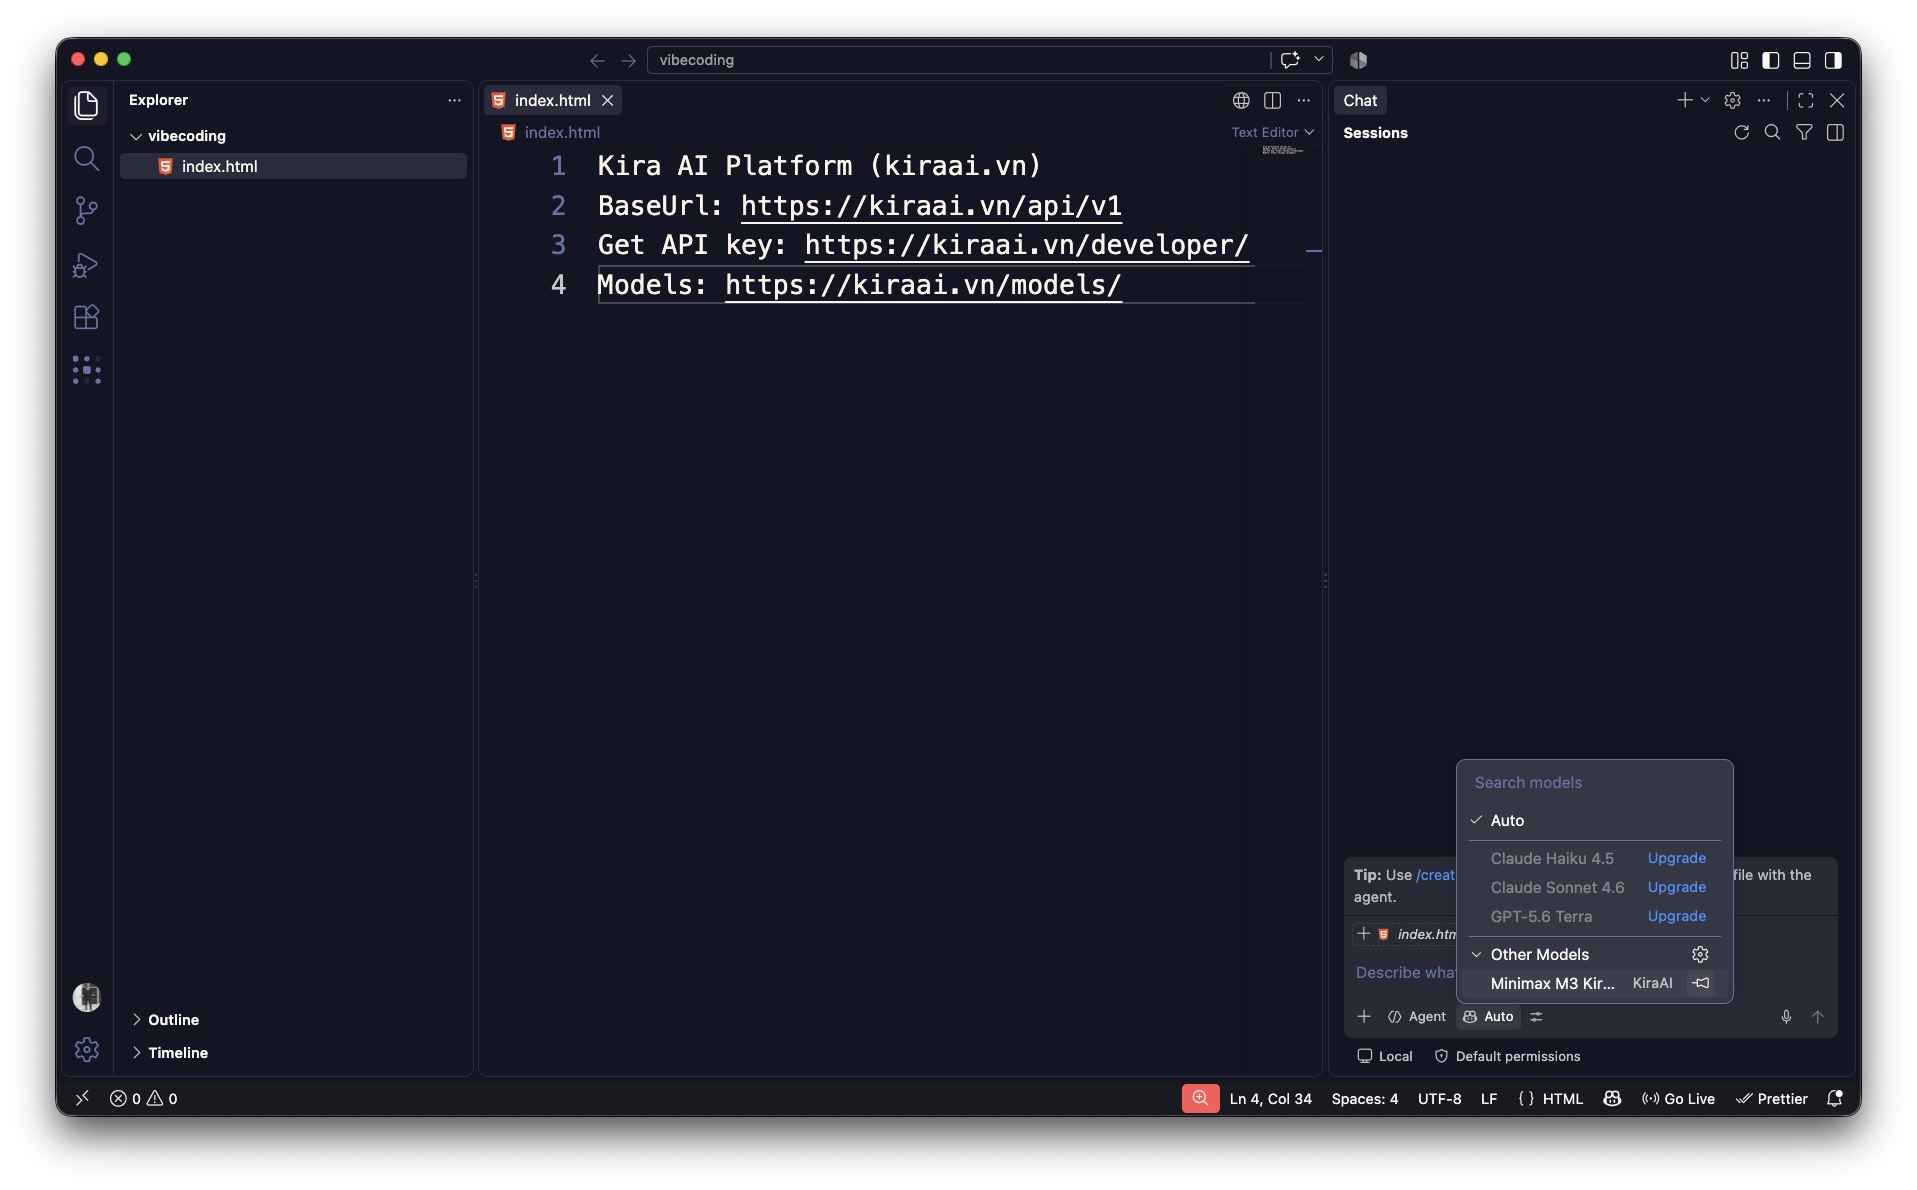
Task: Open preview globe icon in editor toolbar
Action: coord(1241,100)
